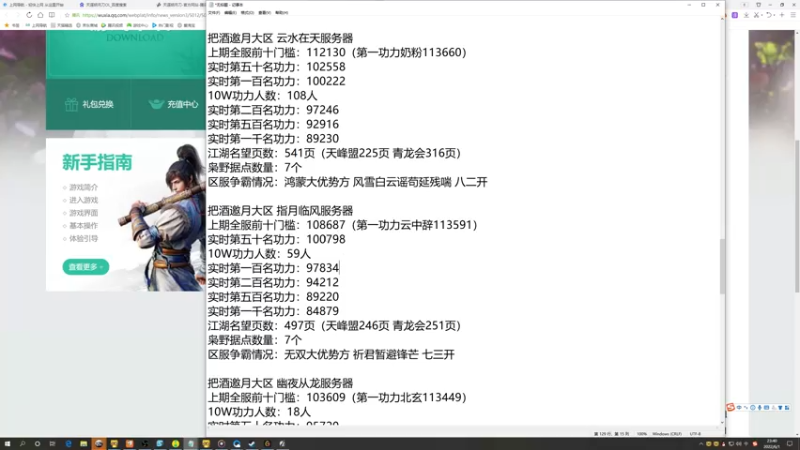Screen dimensions: 800x450
Task: Click the browser hamburger menu icon
Action: (x=793, y=15)
